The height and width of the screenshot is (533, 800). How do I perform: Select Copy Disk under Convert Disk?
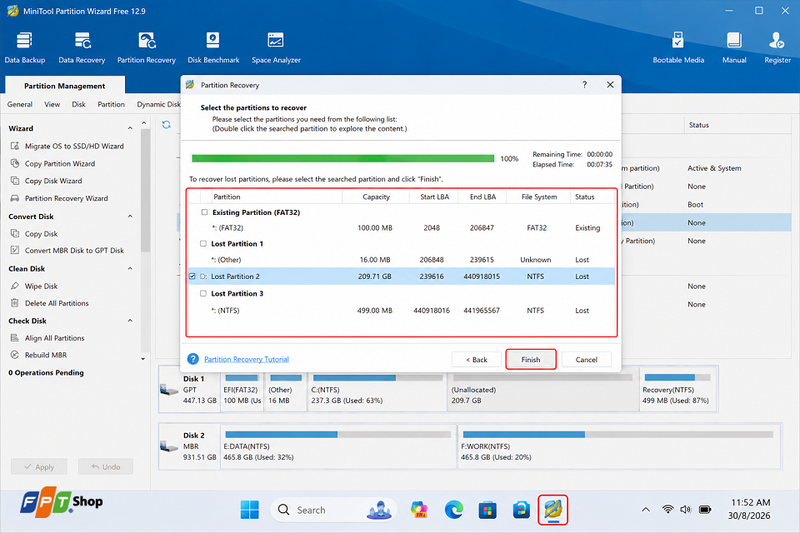pyautogui.click(x=34, y=234)
